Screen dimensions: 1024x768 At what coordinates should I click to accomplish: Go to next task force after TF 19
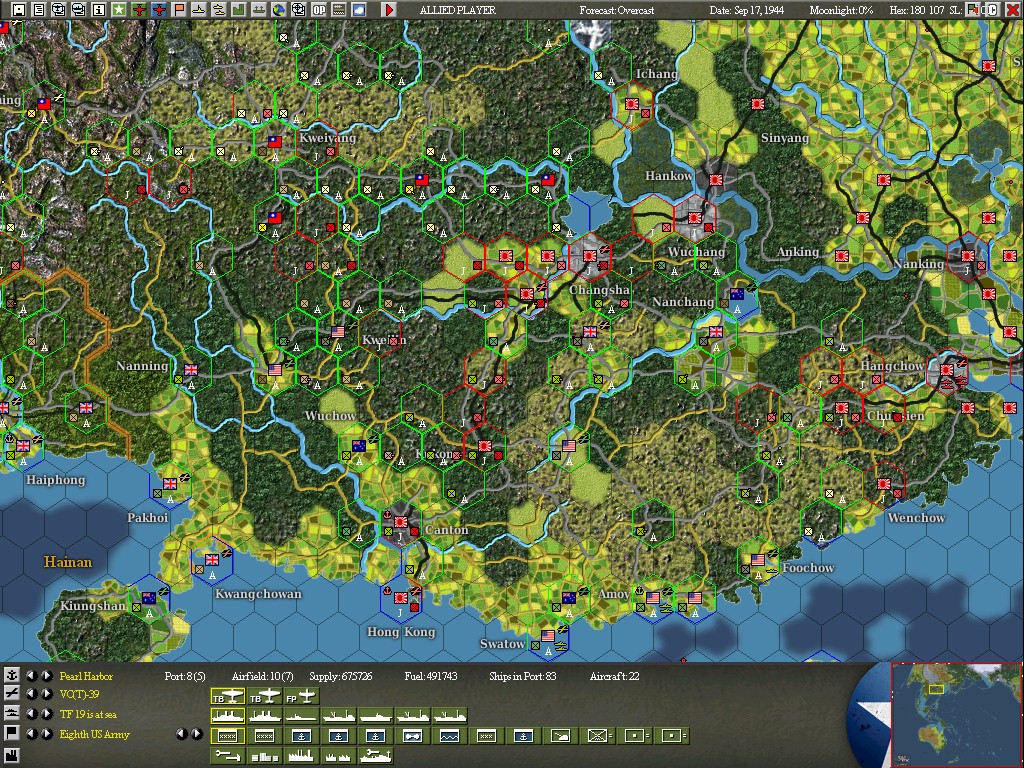pos(46,713)
